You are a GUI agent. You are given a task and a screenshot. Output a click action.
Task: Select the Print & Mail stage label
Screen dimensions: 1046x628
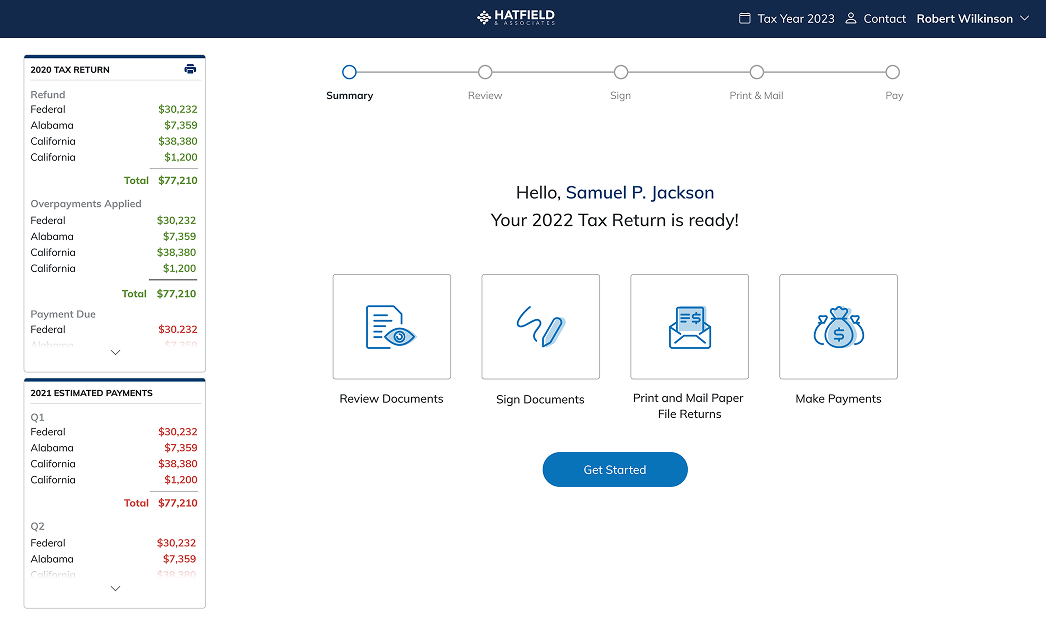tap(756, 95)
